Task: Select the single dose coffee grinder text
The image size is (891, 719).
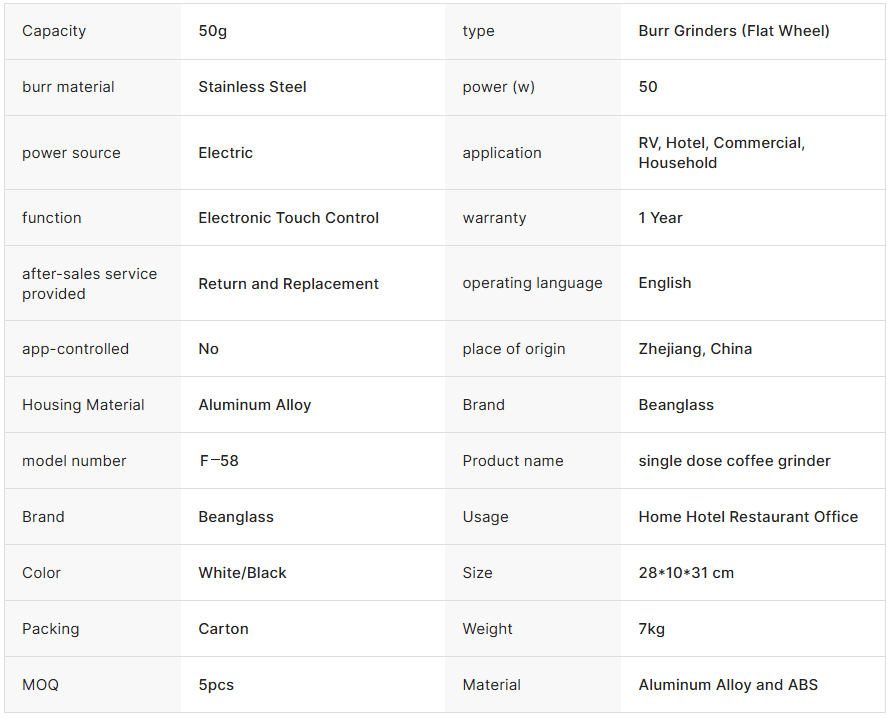Action: click(734, 461)
